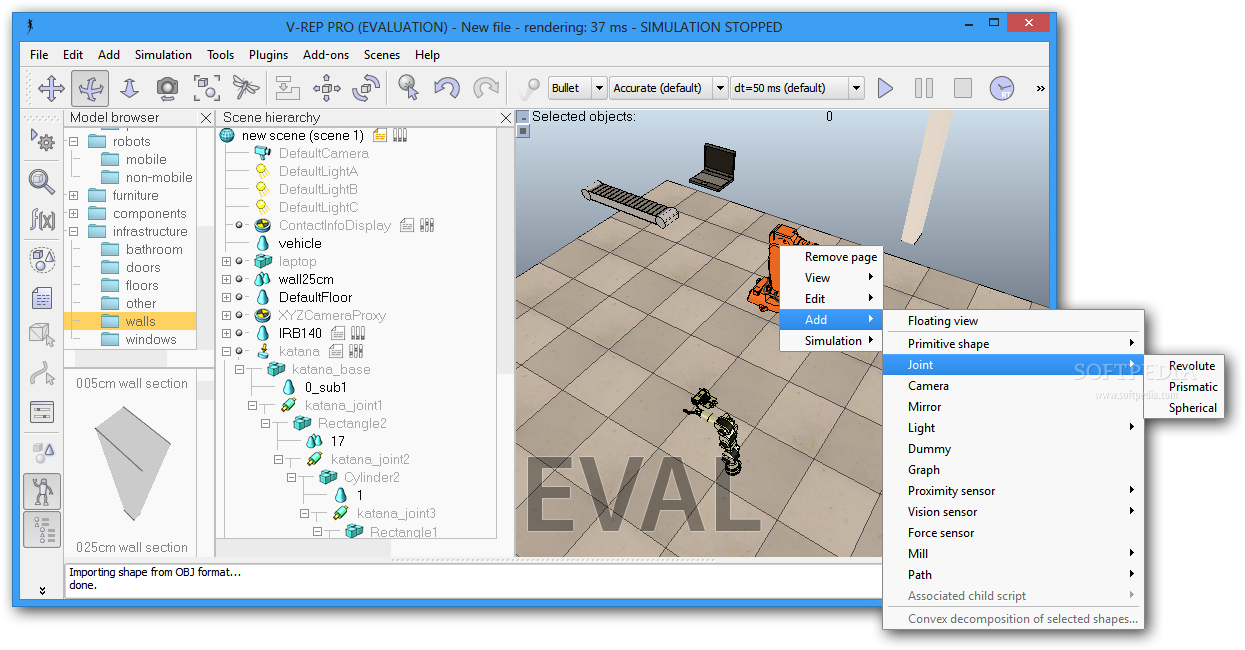The image size is (1245, 650).
Task: Start the simulation with play button
Action: [885, 88]
